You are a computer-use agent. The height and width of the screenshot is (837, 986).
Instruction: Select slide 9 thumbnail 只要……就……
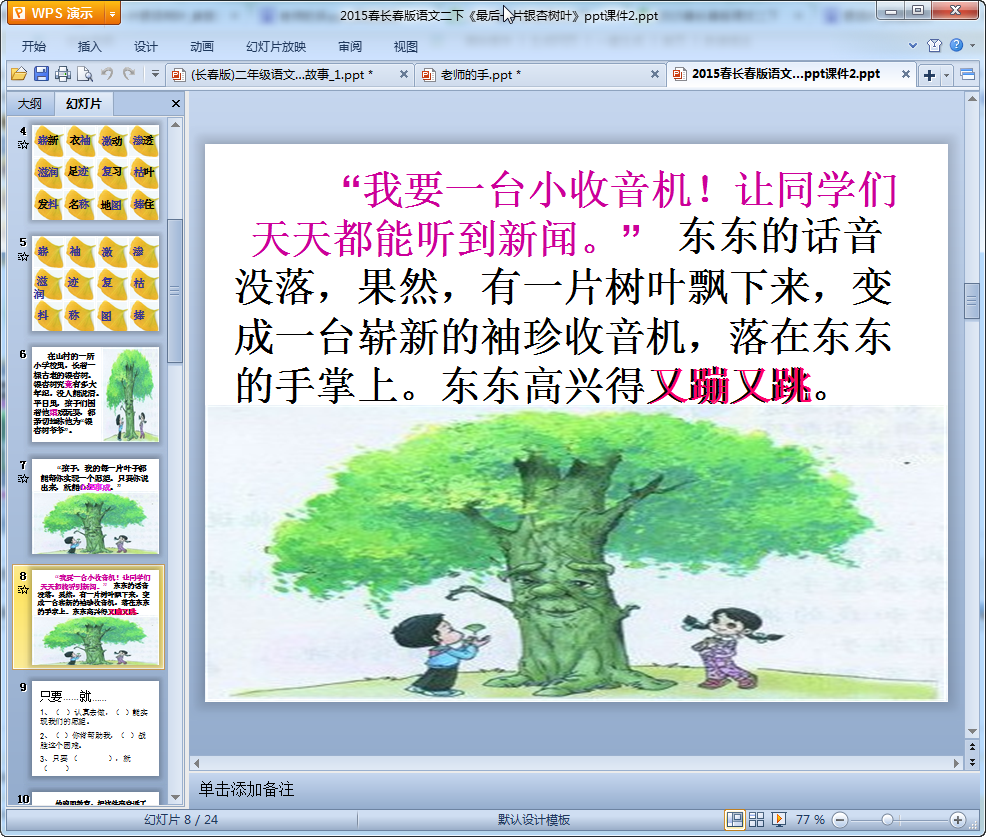pos(96,728)
